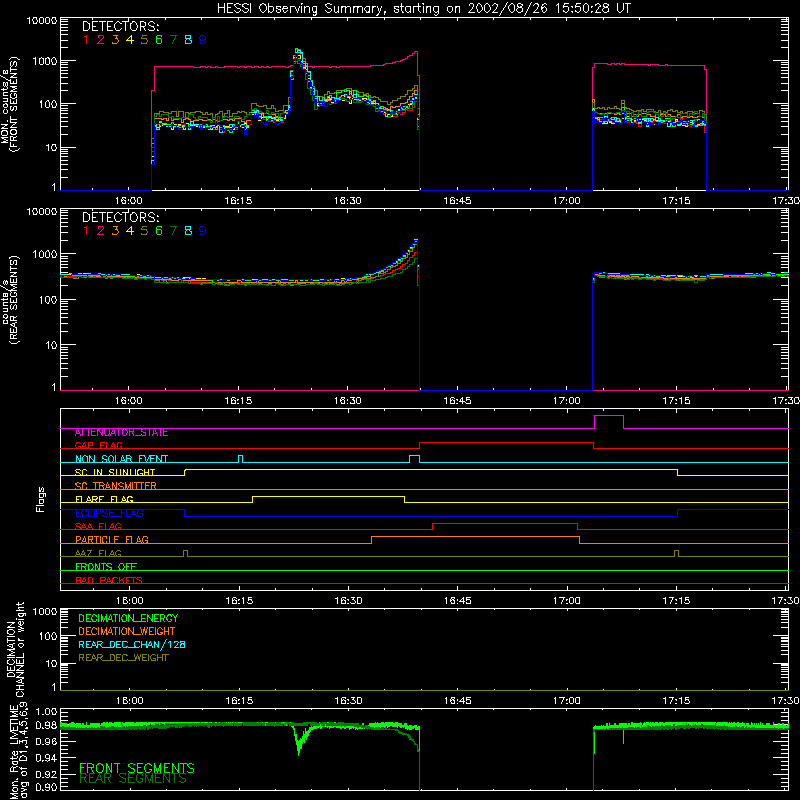Screen dimensions: 800x800
Task: Click the BAD_PACKETS flag label
Action: (x=109, y=581)
